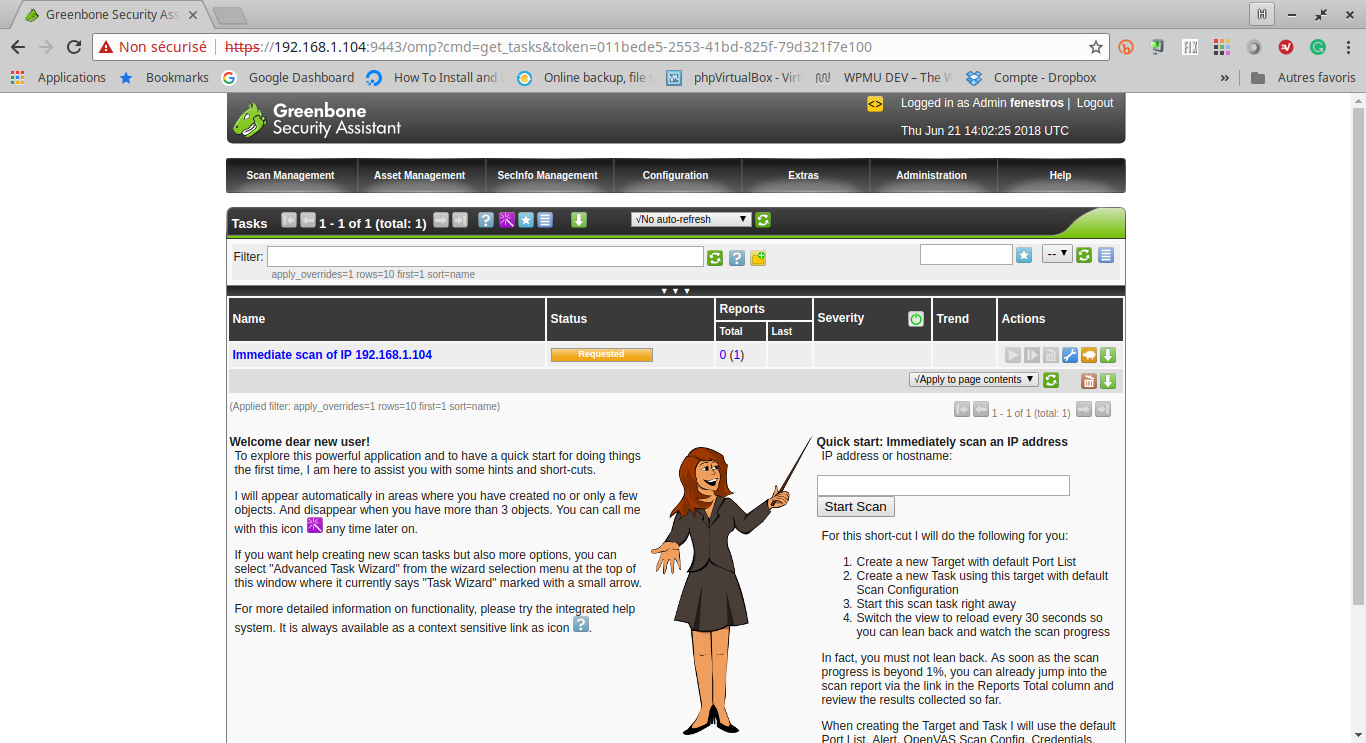Screen dimensions: 1366x743
Task: Open the Configuration menu
Action: click(x=675, y=175)
